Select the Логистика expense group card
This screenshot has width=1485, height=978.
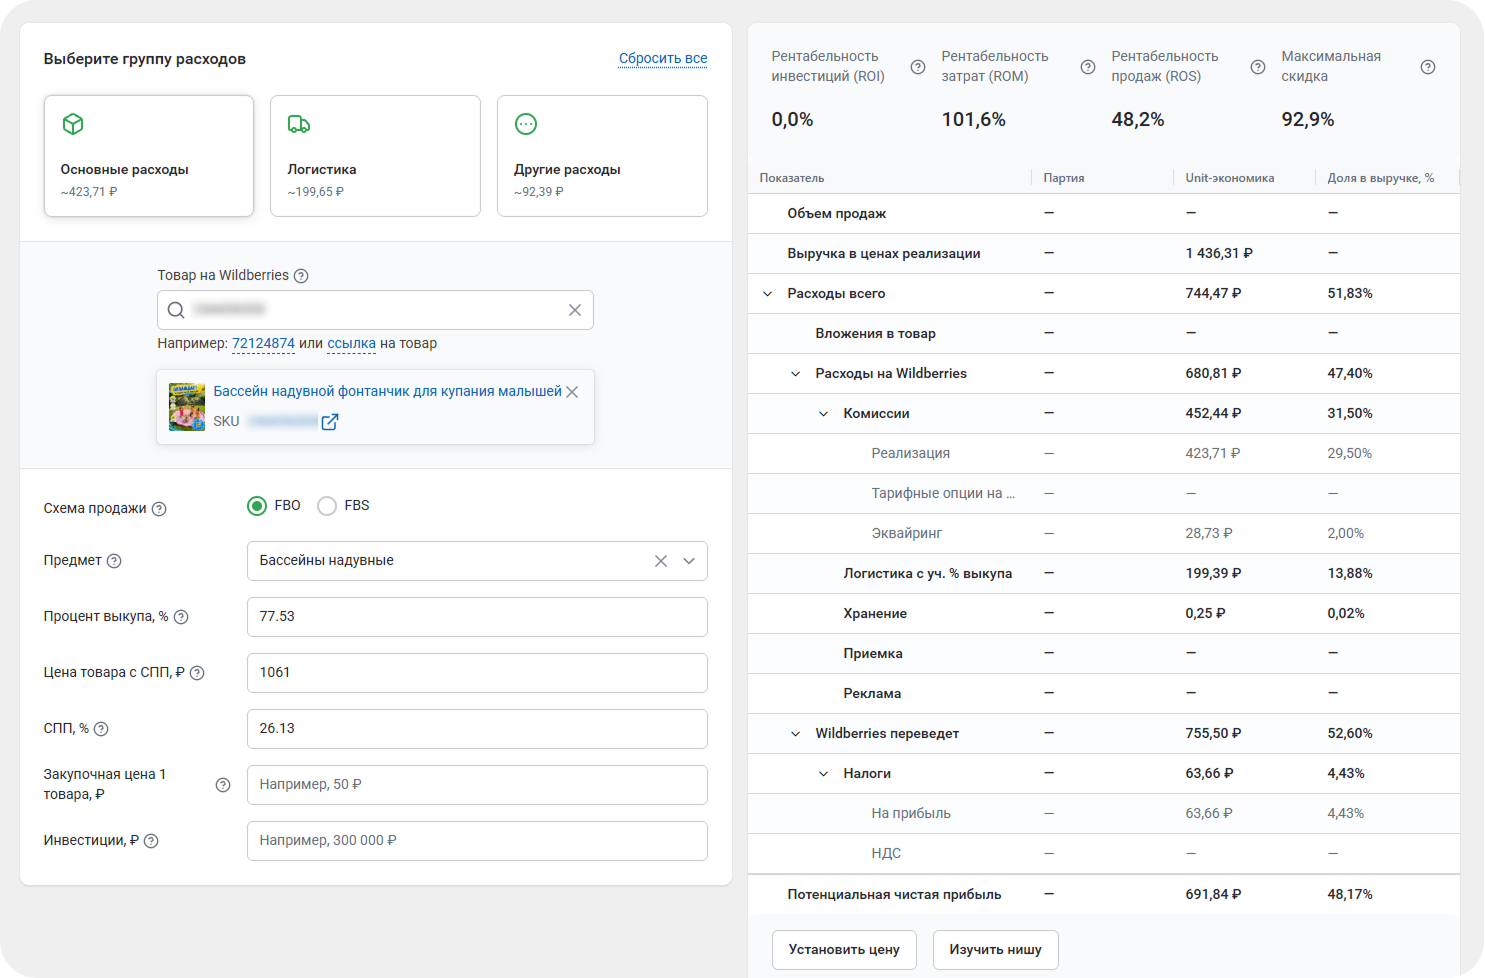click(375, 156)
